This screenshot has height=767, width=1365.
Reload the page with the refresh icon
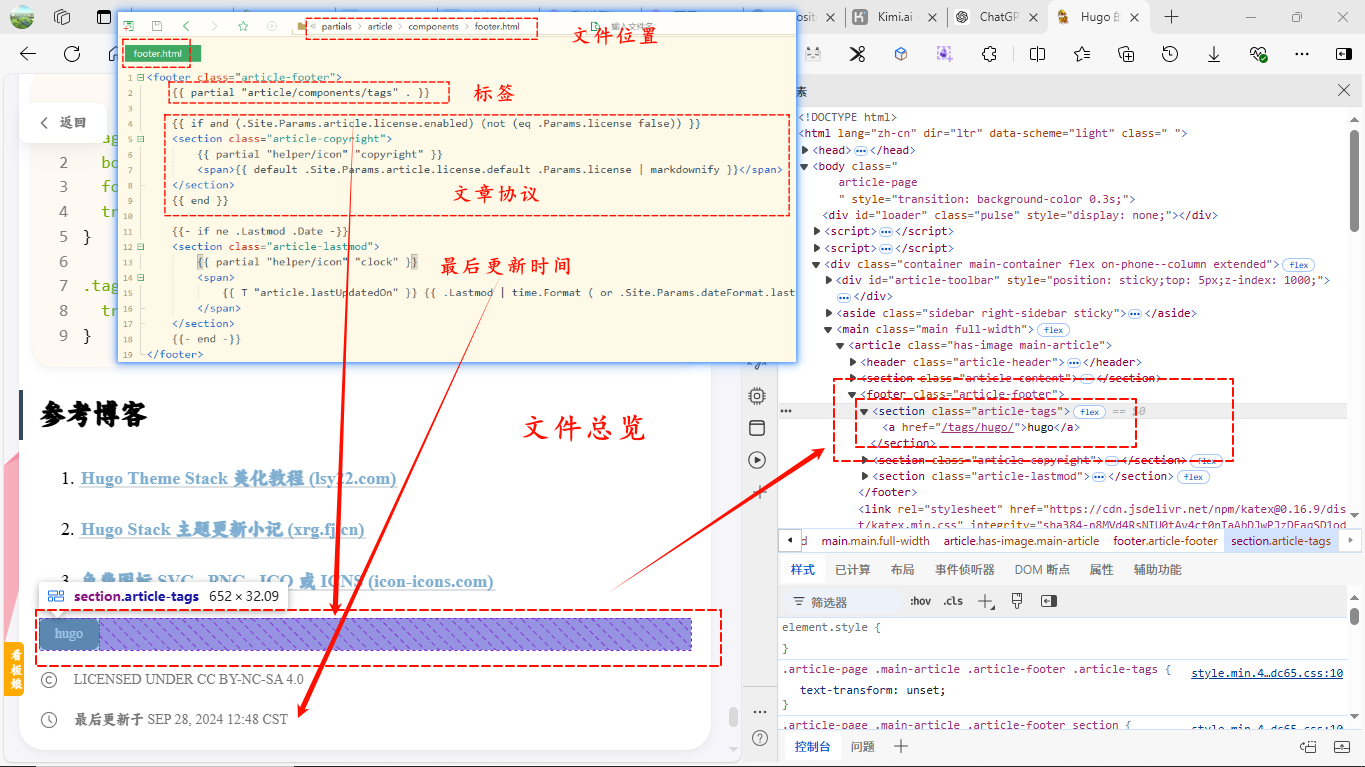[x=72, y=54]
